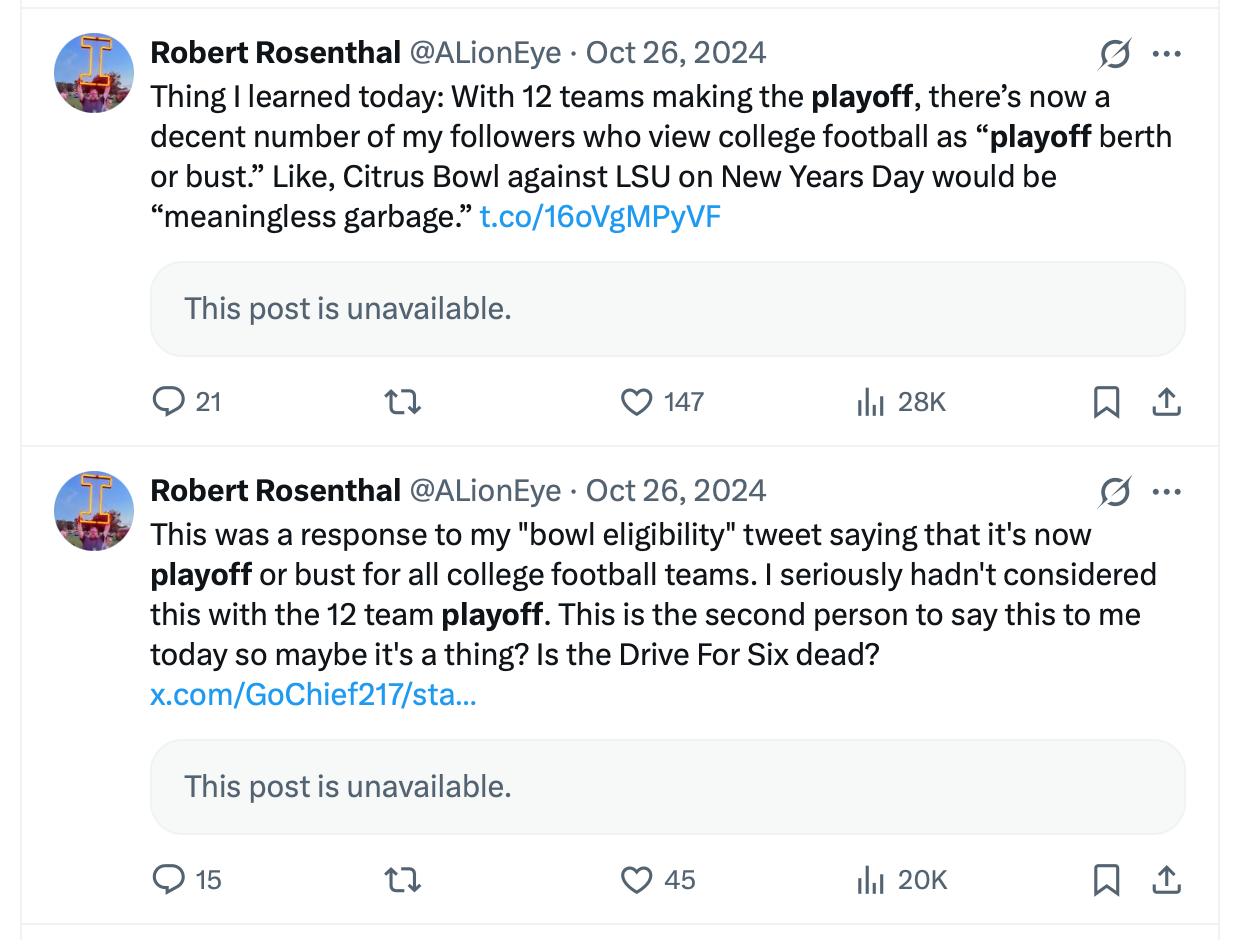Like the tweet with 147 likes
This screenshot has width=1250, height=940.
coord(637,402)
